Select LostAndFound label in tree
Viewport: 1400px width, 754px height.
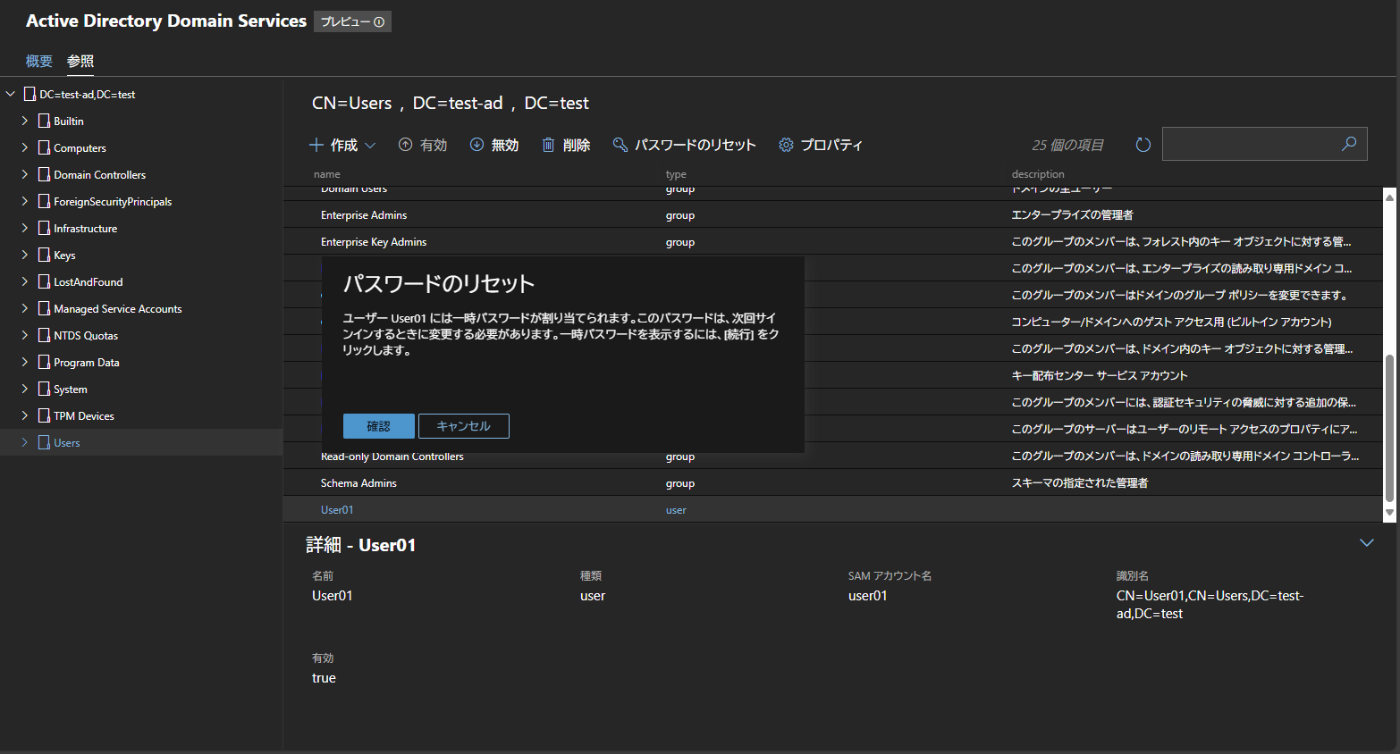click(88, 282)
